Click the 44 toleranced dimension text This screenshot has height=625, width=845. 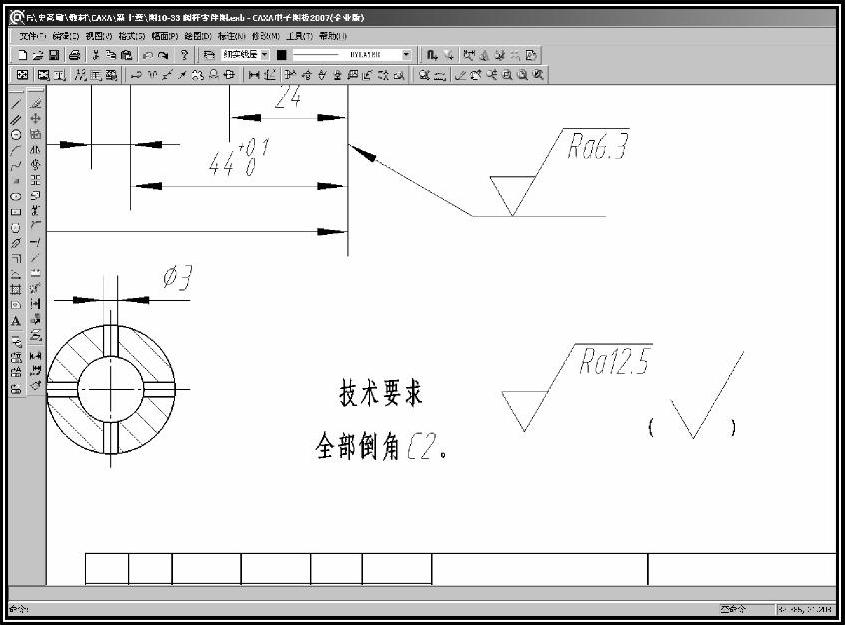point(239,158)
